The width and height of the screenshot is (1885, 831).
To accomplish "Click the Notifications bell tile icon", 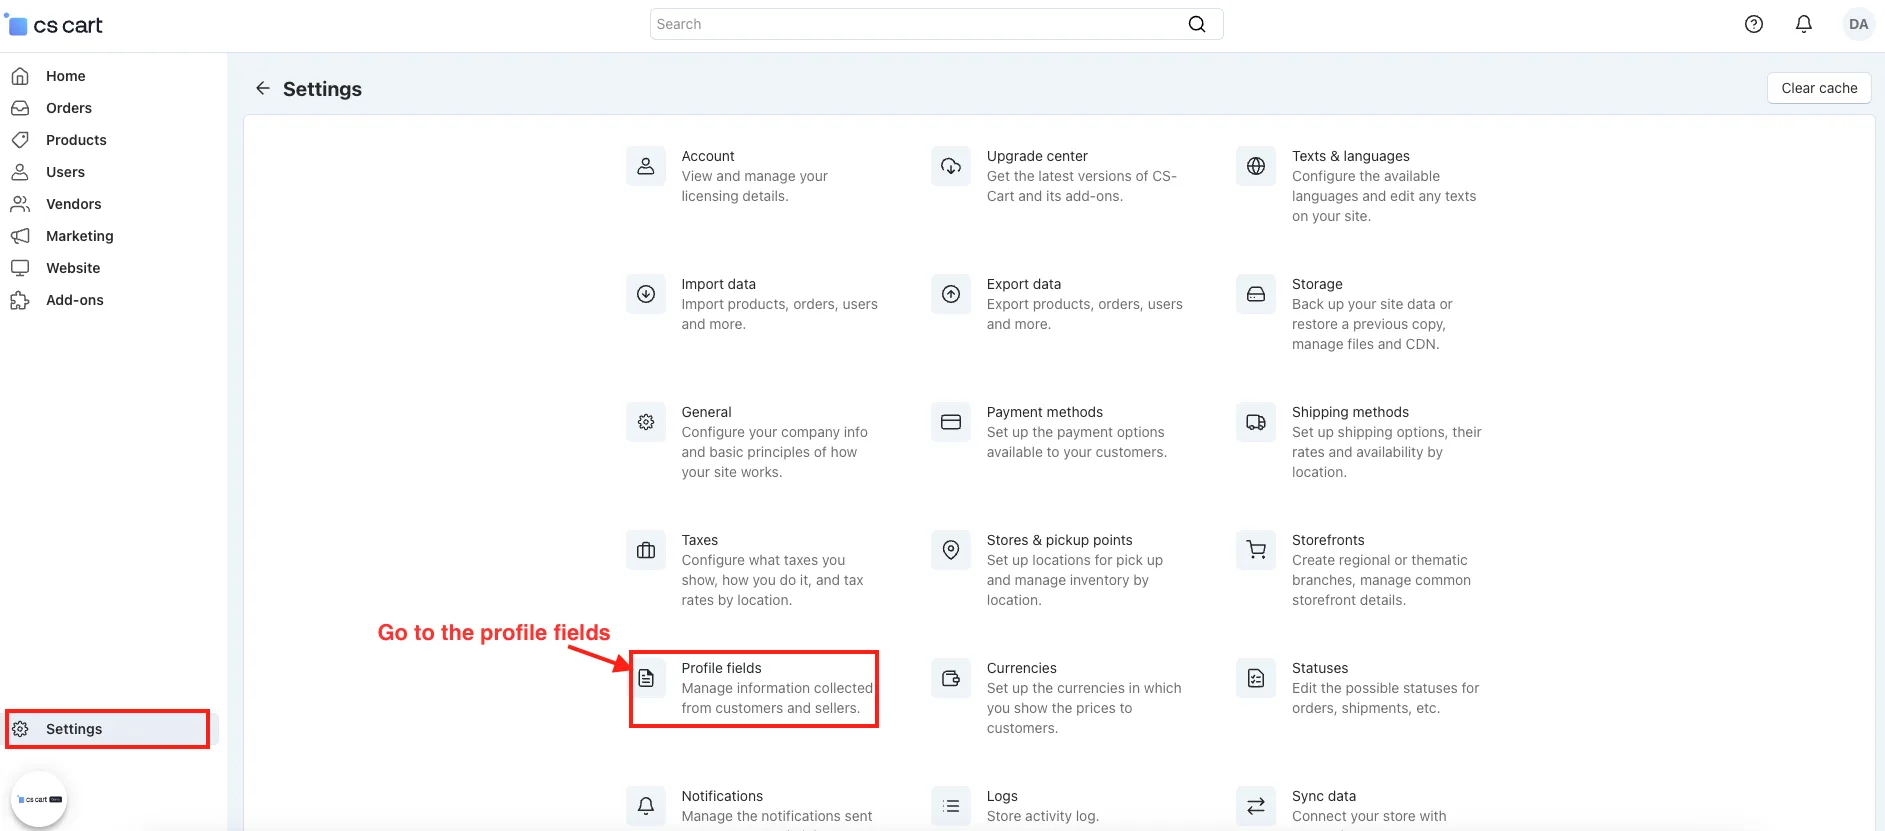I will 646,806.
